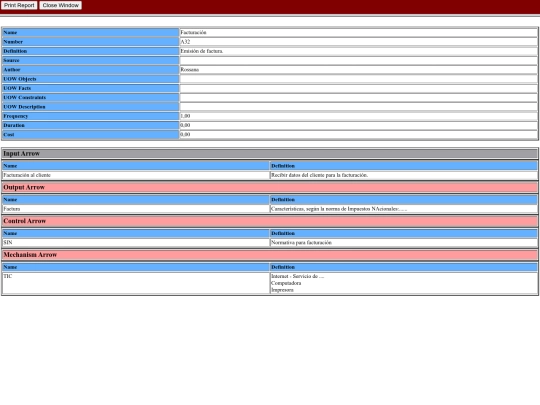Click the 'Control Arrow' section header
Image resolution: width=540 pixels, height=405 pixels.
click(270, 221)
